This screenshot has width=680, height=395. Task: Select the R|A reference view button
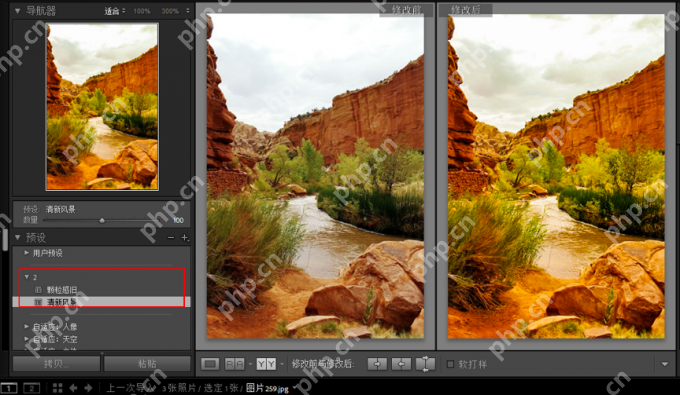[x=235, y=364]
